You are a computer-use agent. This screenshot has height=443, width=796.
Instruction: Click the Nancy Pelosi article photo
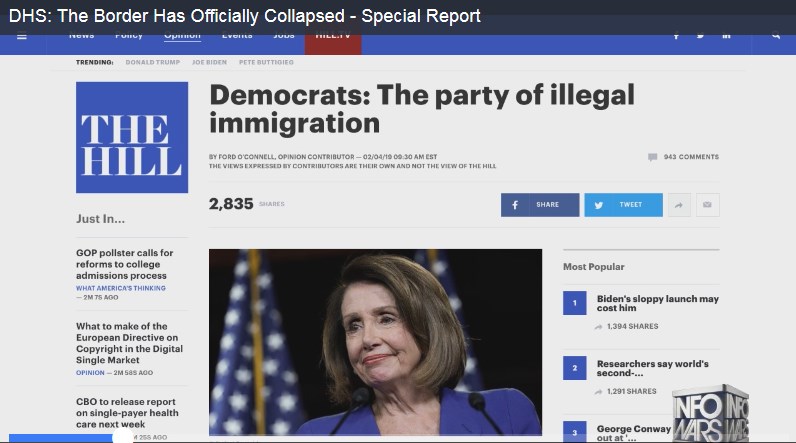[375, 342]
